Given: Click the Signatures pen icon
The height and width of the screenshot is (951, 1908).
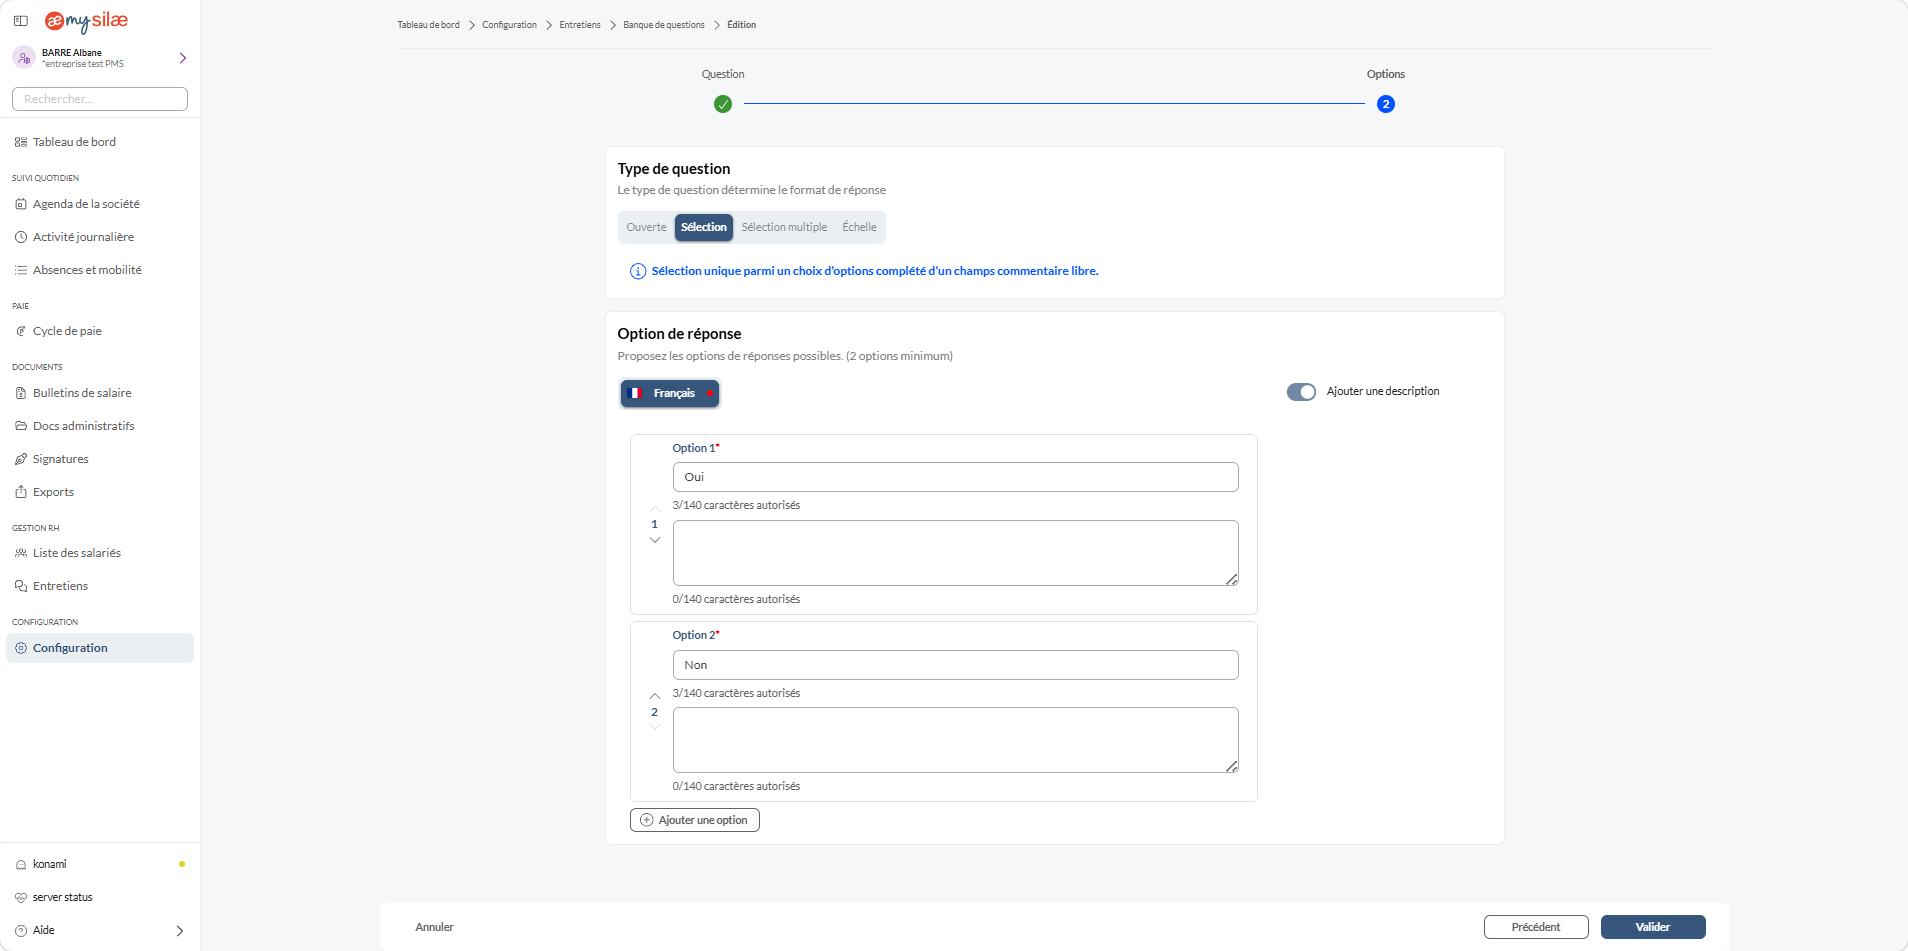Looking at the screenshot, I should click(21, 459).
